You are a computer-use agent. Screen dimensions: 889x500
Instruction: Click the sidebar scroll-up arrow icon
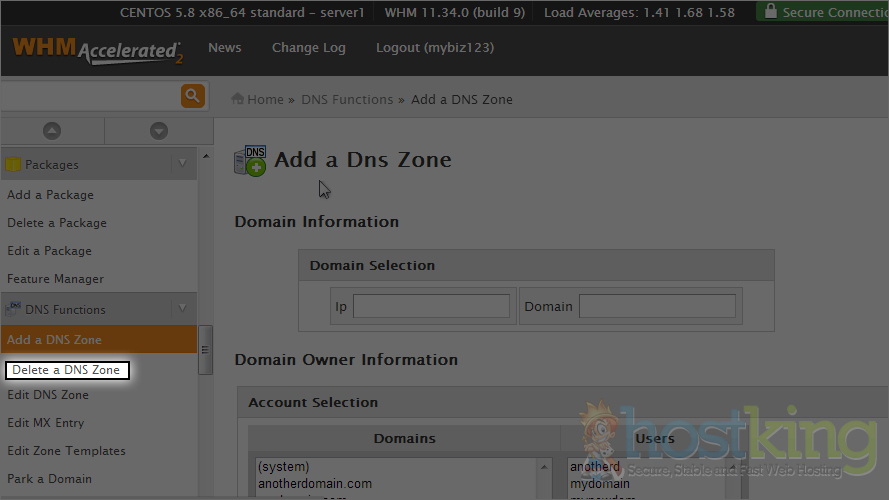(52, 131)
